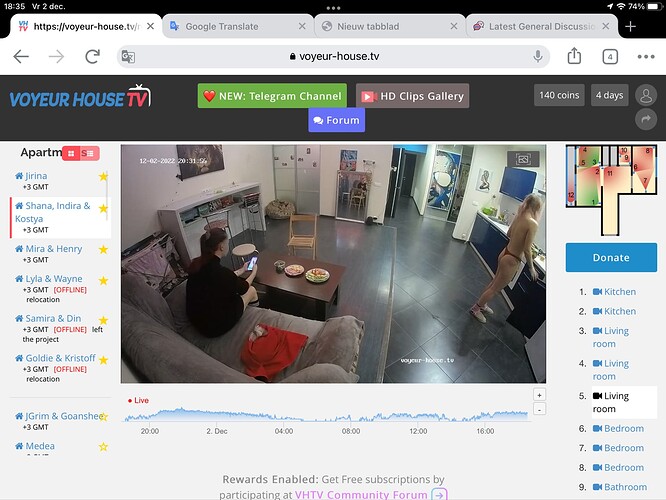
Task: Open the Samira & Din apartment link
Action: (48, 319)
